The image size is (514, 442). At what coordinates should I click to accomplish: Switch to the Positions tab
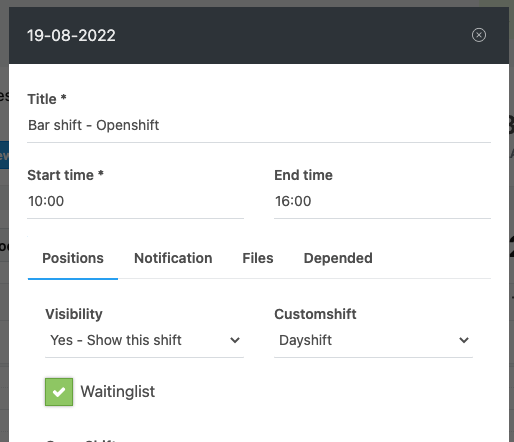(x=73, y=258)
